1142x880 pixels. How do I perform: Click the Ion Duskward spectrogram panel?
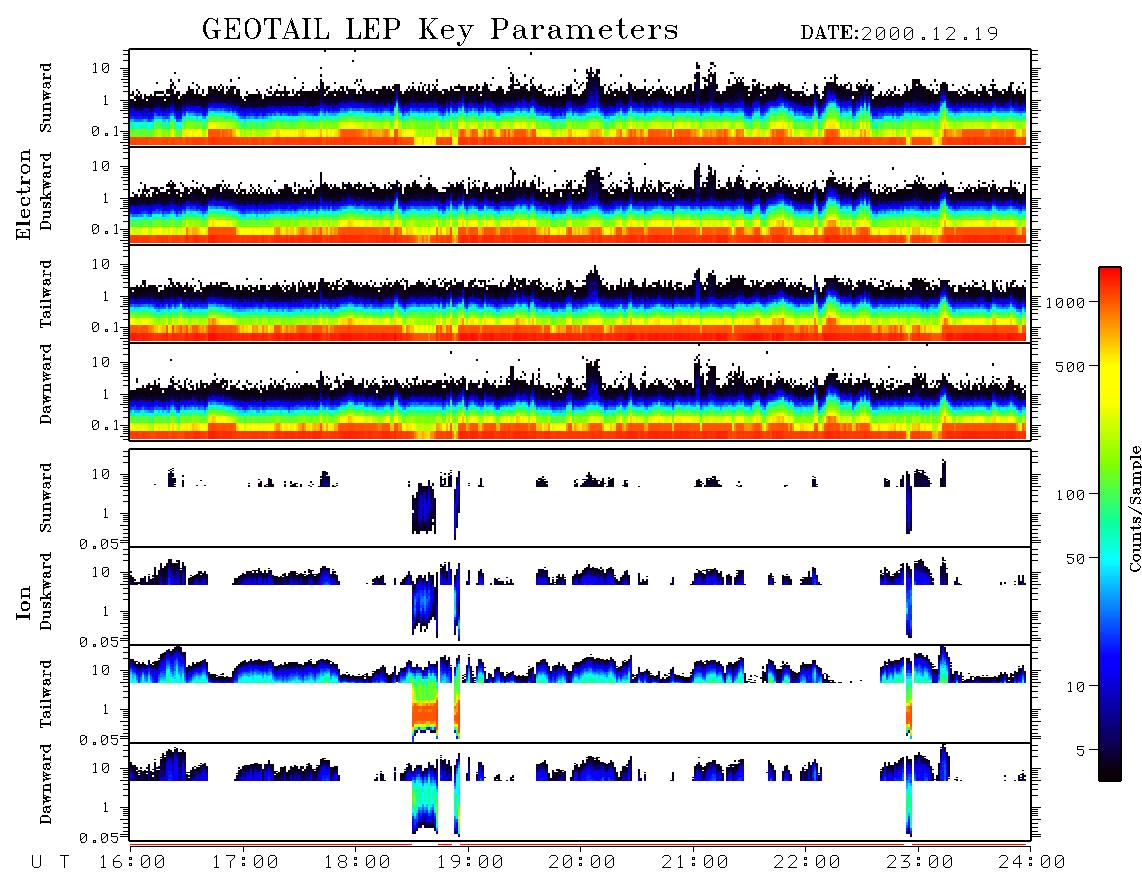pos(580,596)
